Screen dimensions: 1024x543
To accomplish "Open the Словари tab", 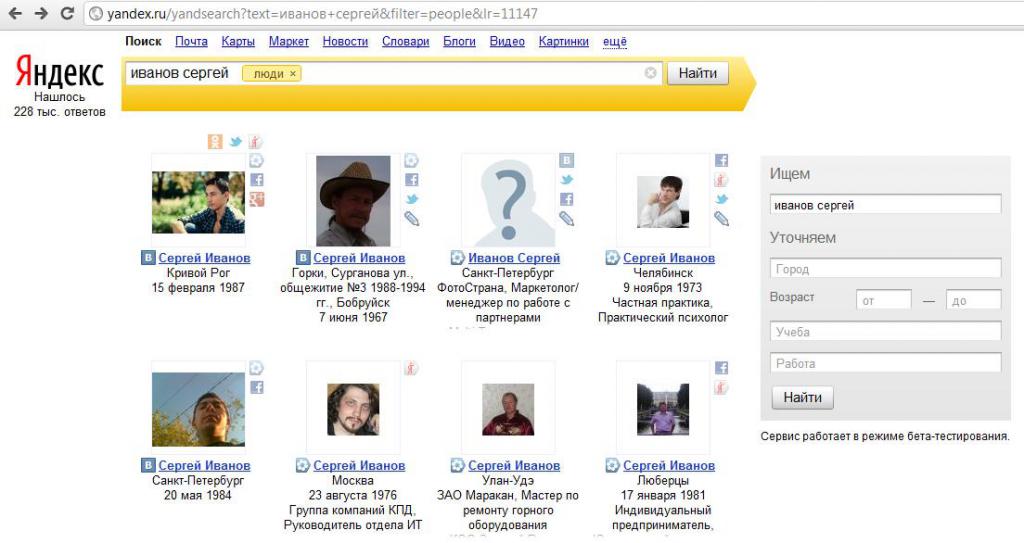I will (406, 41).
